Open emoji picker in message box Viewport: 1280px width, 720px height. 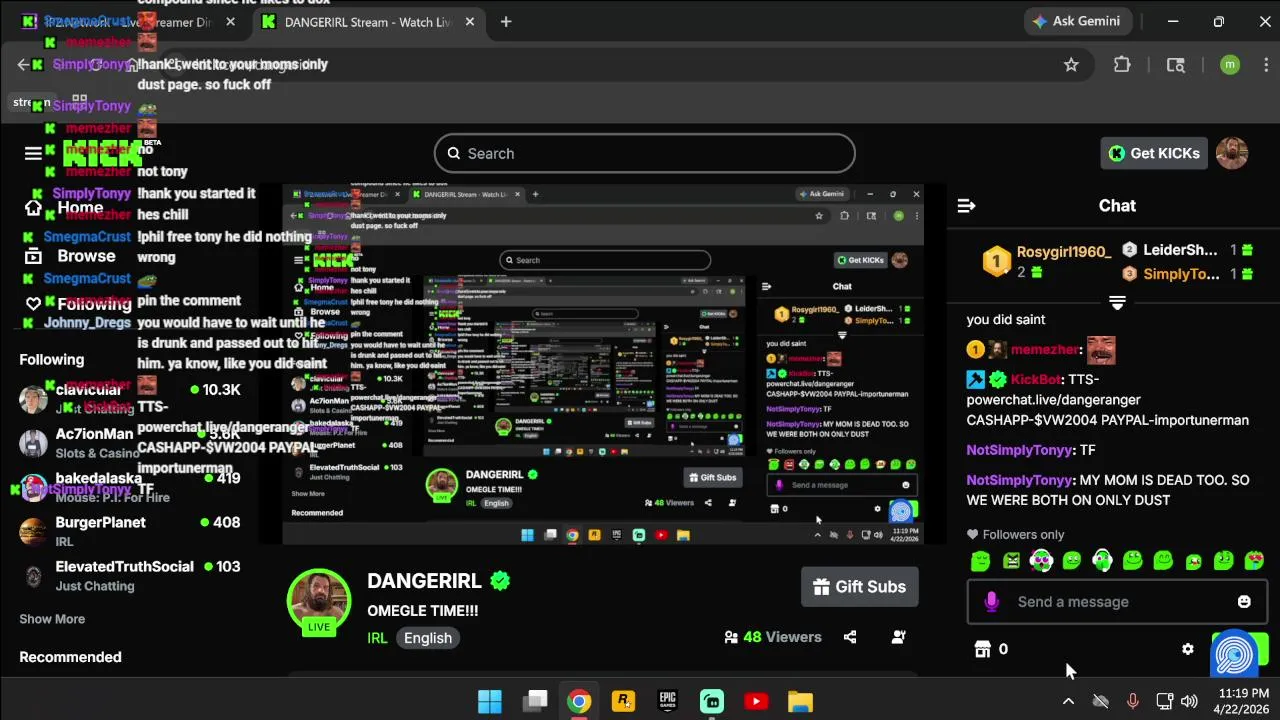tap(1244, 601)
